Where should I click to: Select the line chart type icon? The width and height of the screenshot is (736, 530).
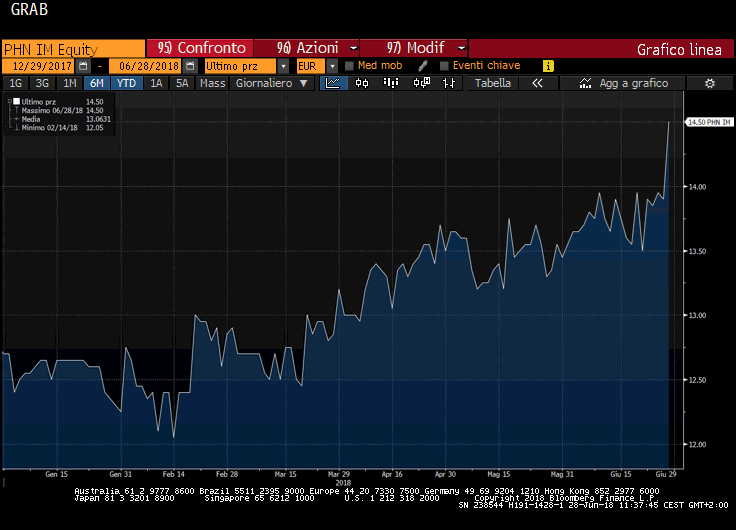click(333, 83)
